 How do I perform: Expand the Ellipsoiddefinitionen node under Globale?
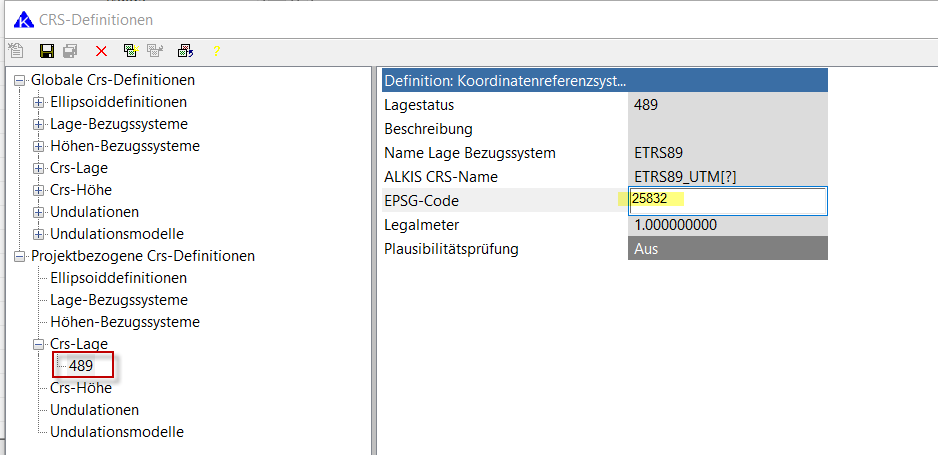coord(38,102)
